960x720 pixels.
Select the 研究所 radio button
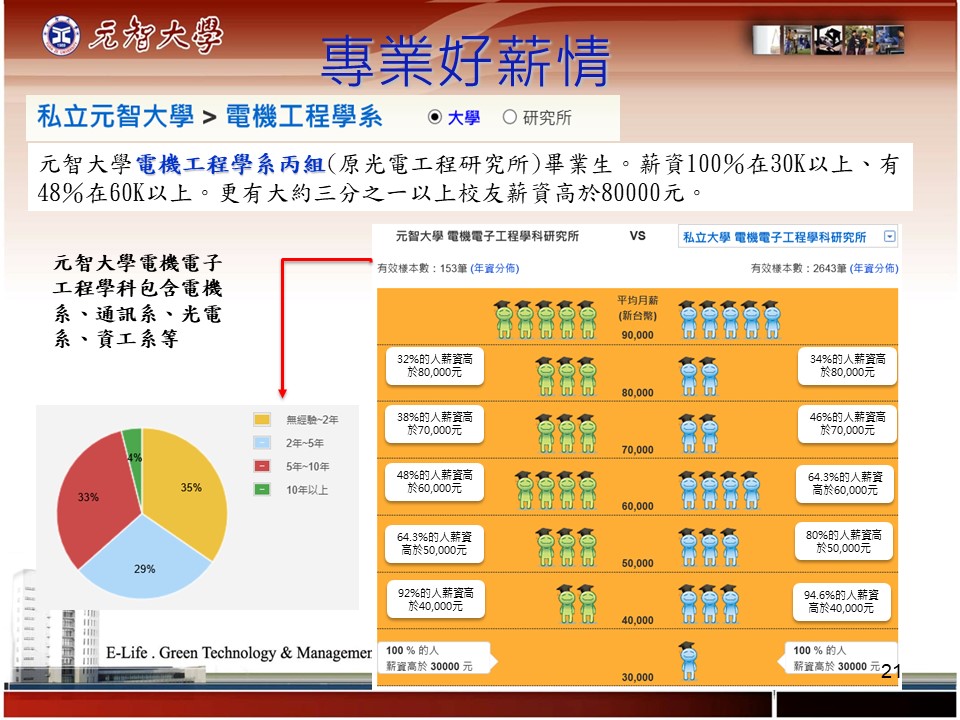click(x=509, y=117)
